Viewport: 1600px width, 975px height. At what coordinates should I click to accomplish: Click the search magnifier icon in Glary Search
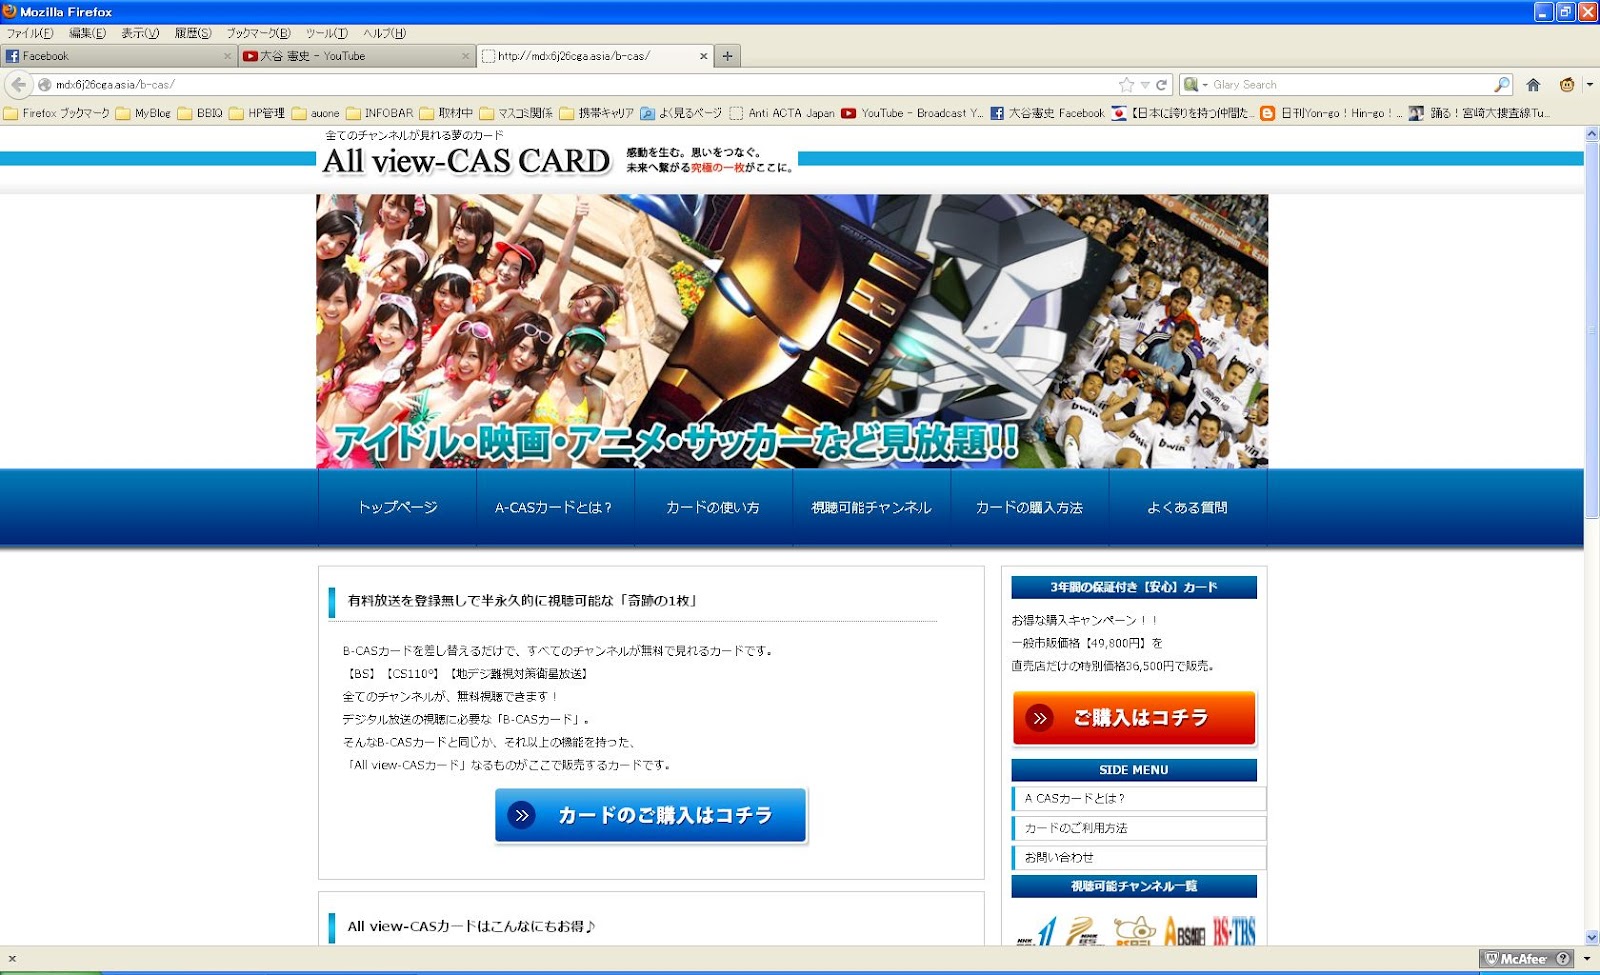[1502, 85]
